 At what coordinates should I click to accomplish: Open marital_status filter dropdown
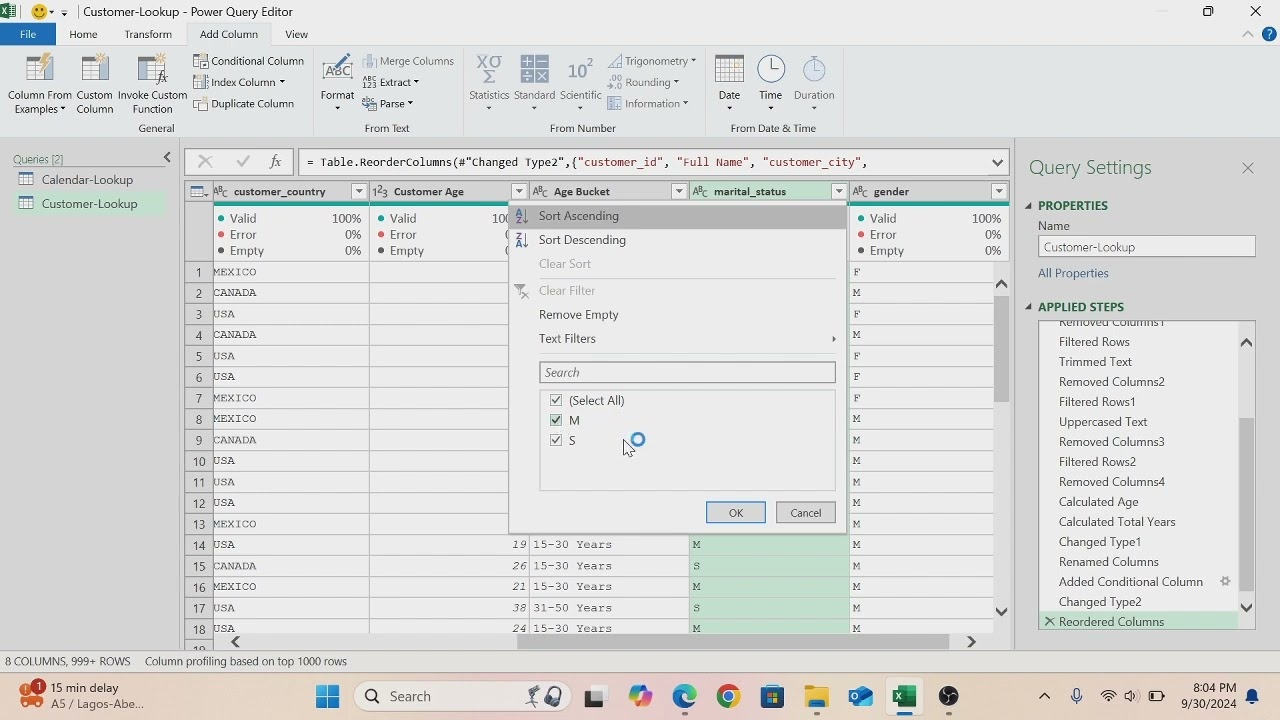(x=838, y=191)
